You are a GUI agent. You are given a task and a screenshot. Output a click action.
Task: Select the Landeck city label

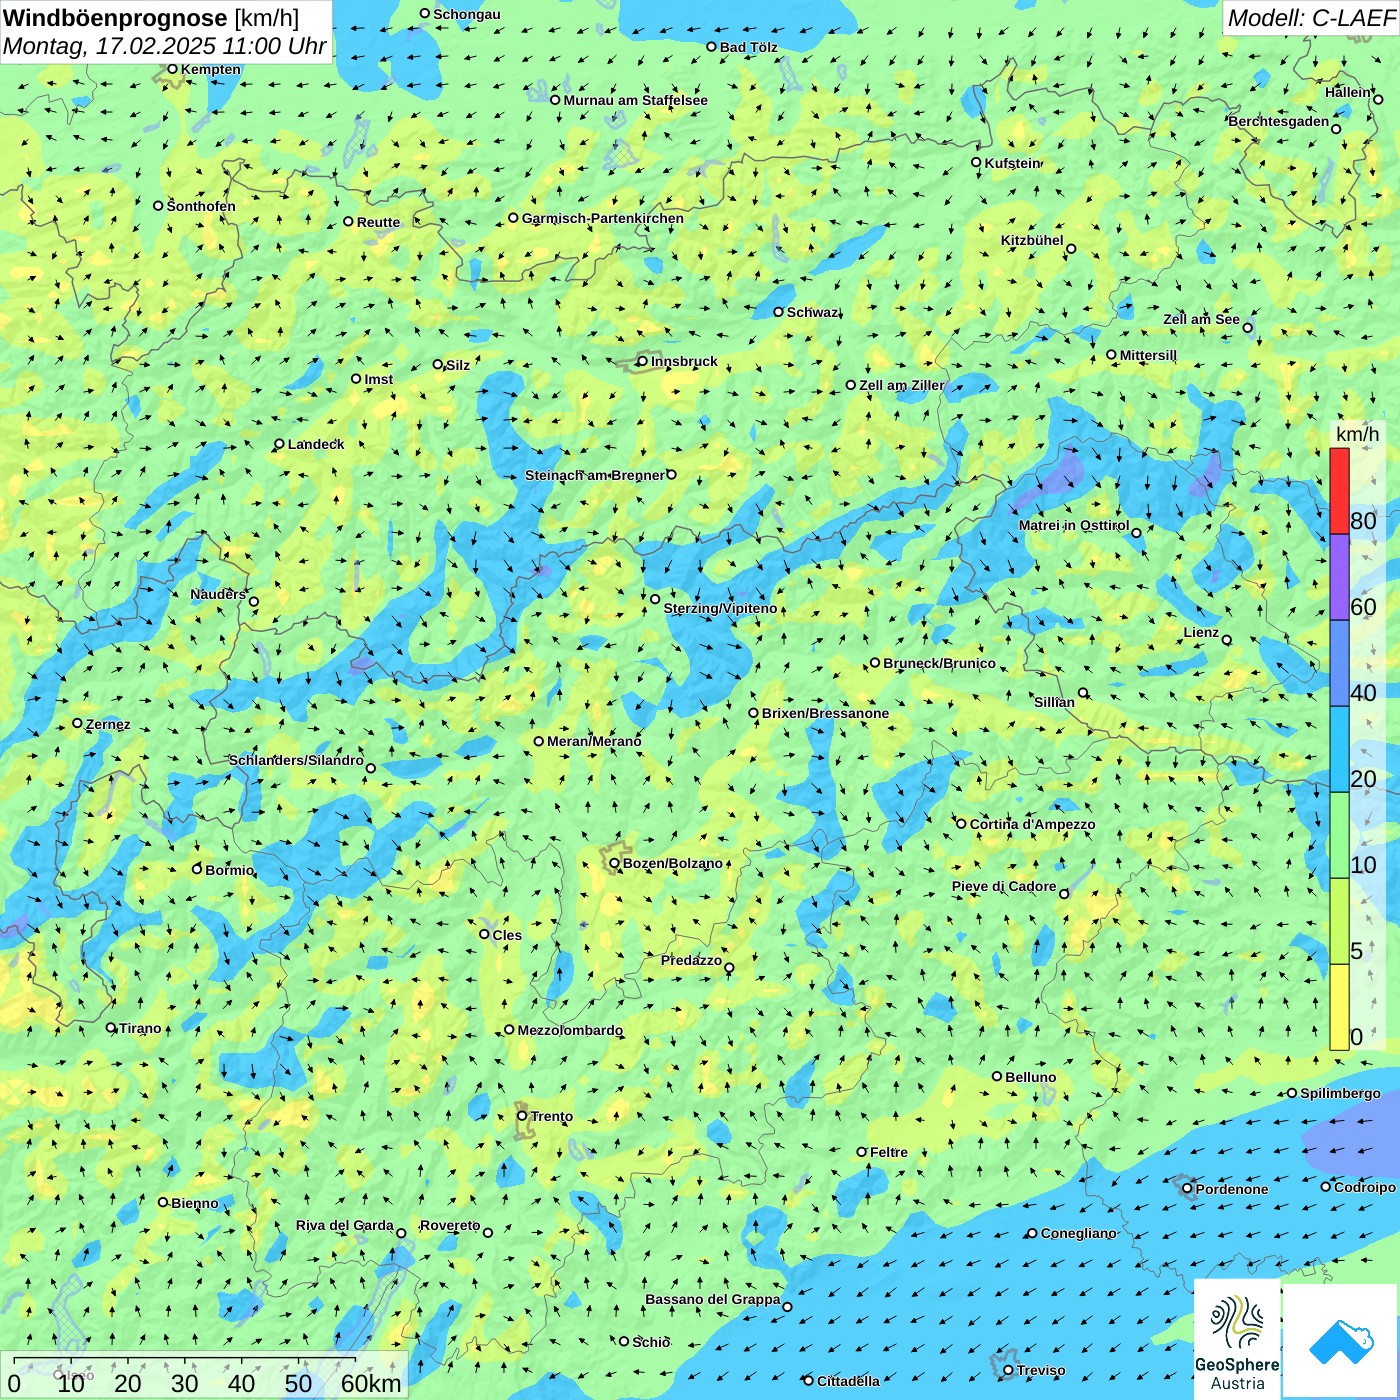(x=316, y=444)
